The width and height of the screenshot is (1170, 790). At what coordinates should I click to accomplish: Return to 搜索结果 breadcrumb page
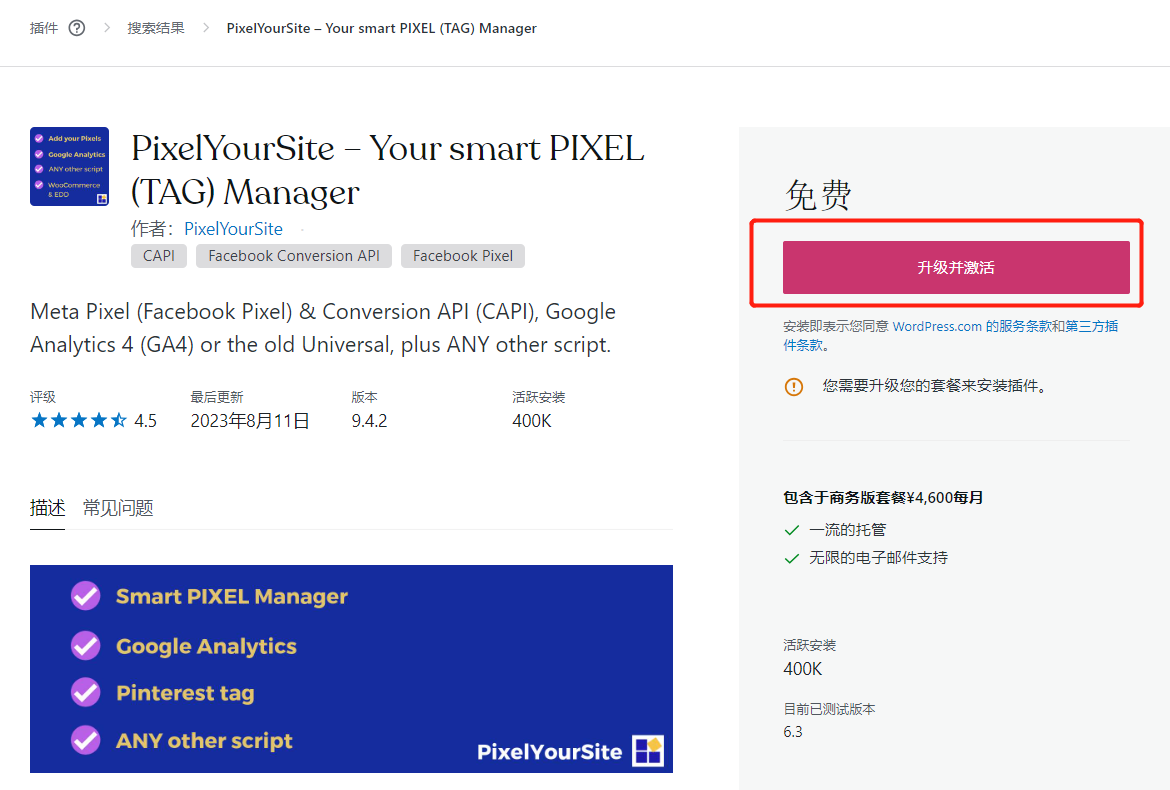tap(156, 28)
